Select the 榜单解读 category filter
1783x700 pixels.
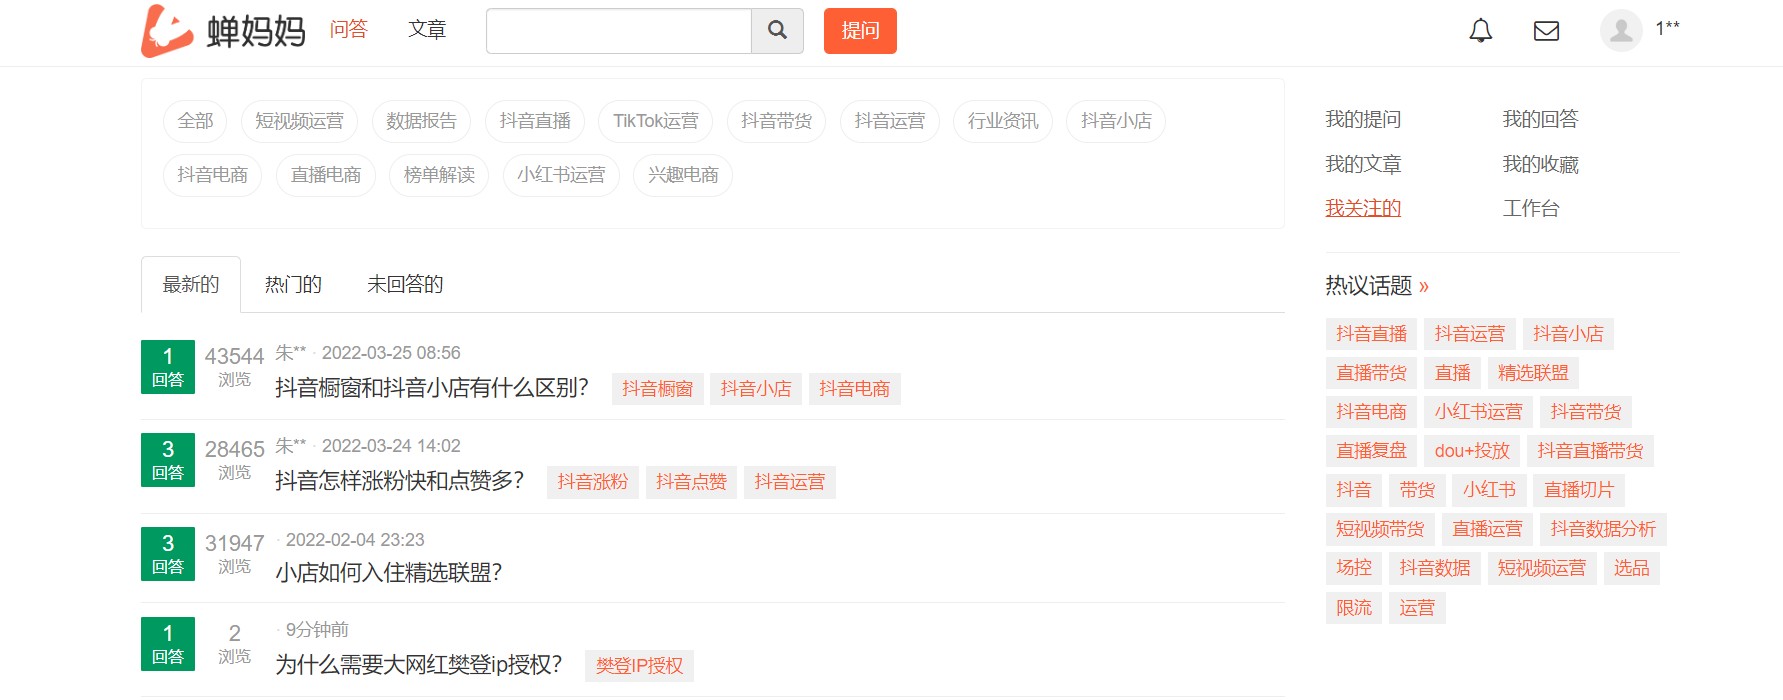tap(439, 175)
